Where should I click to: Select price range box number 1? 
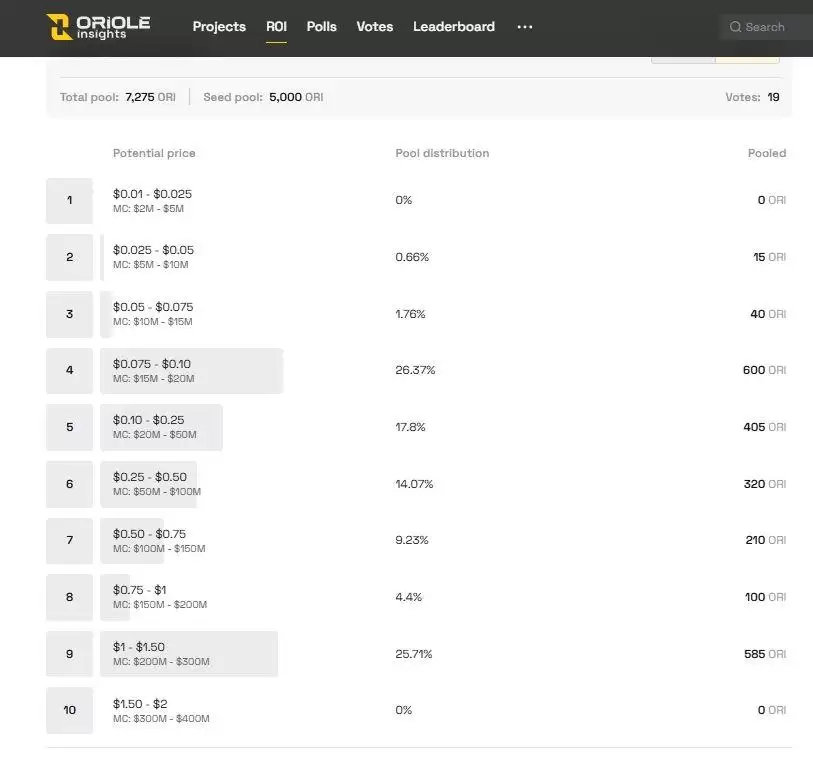(x=69, y=201)
